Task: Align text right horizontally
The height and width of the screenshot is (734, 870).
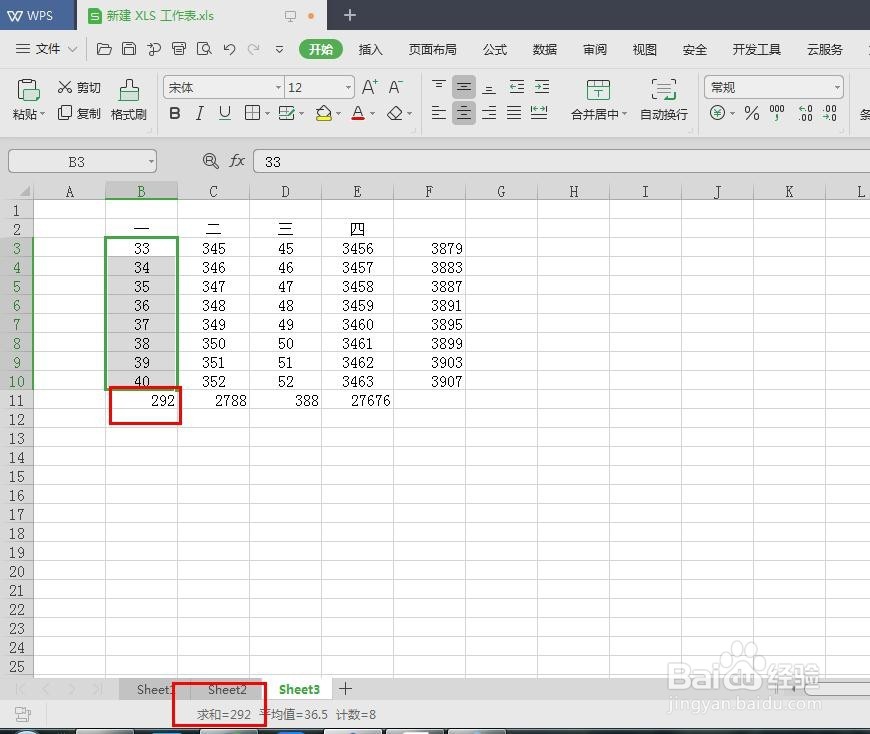Action: click(x=489, y=113)
